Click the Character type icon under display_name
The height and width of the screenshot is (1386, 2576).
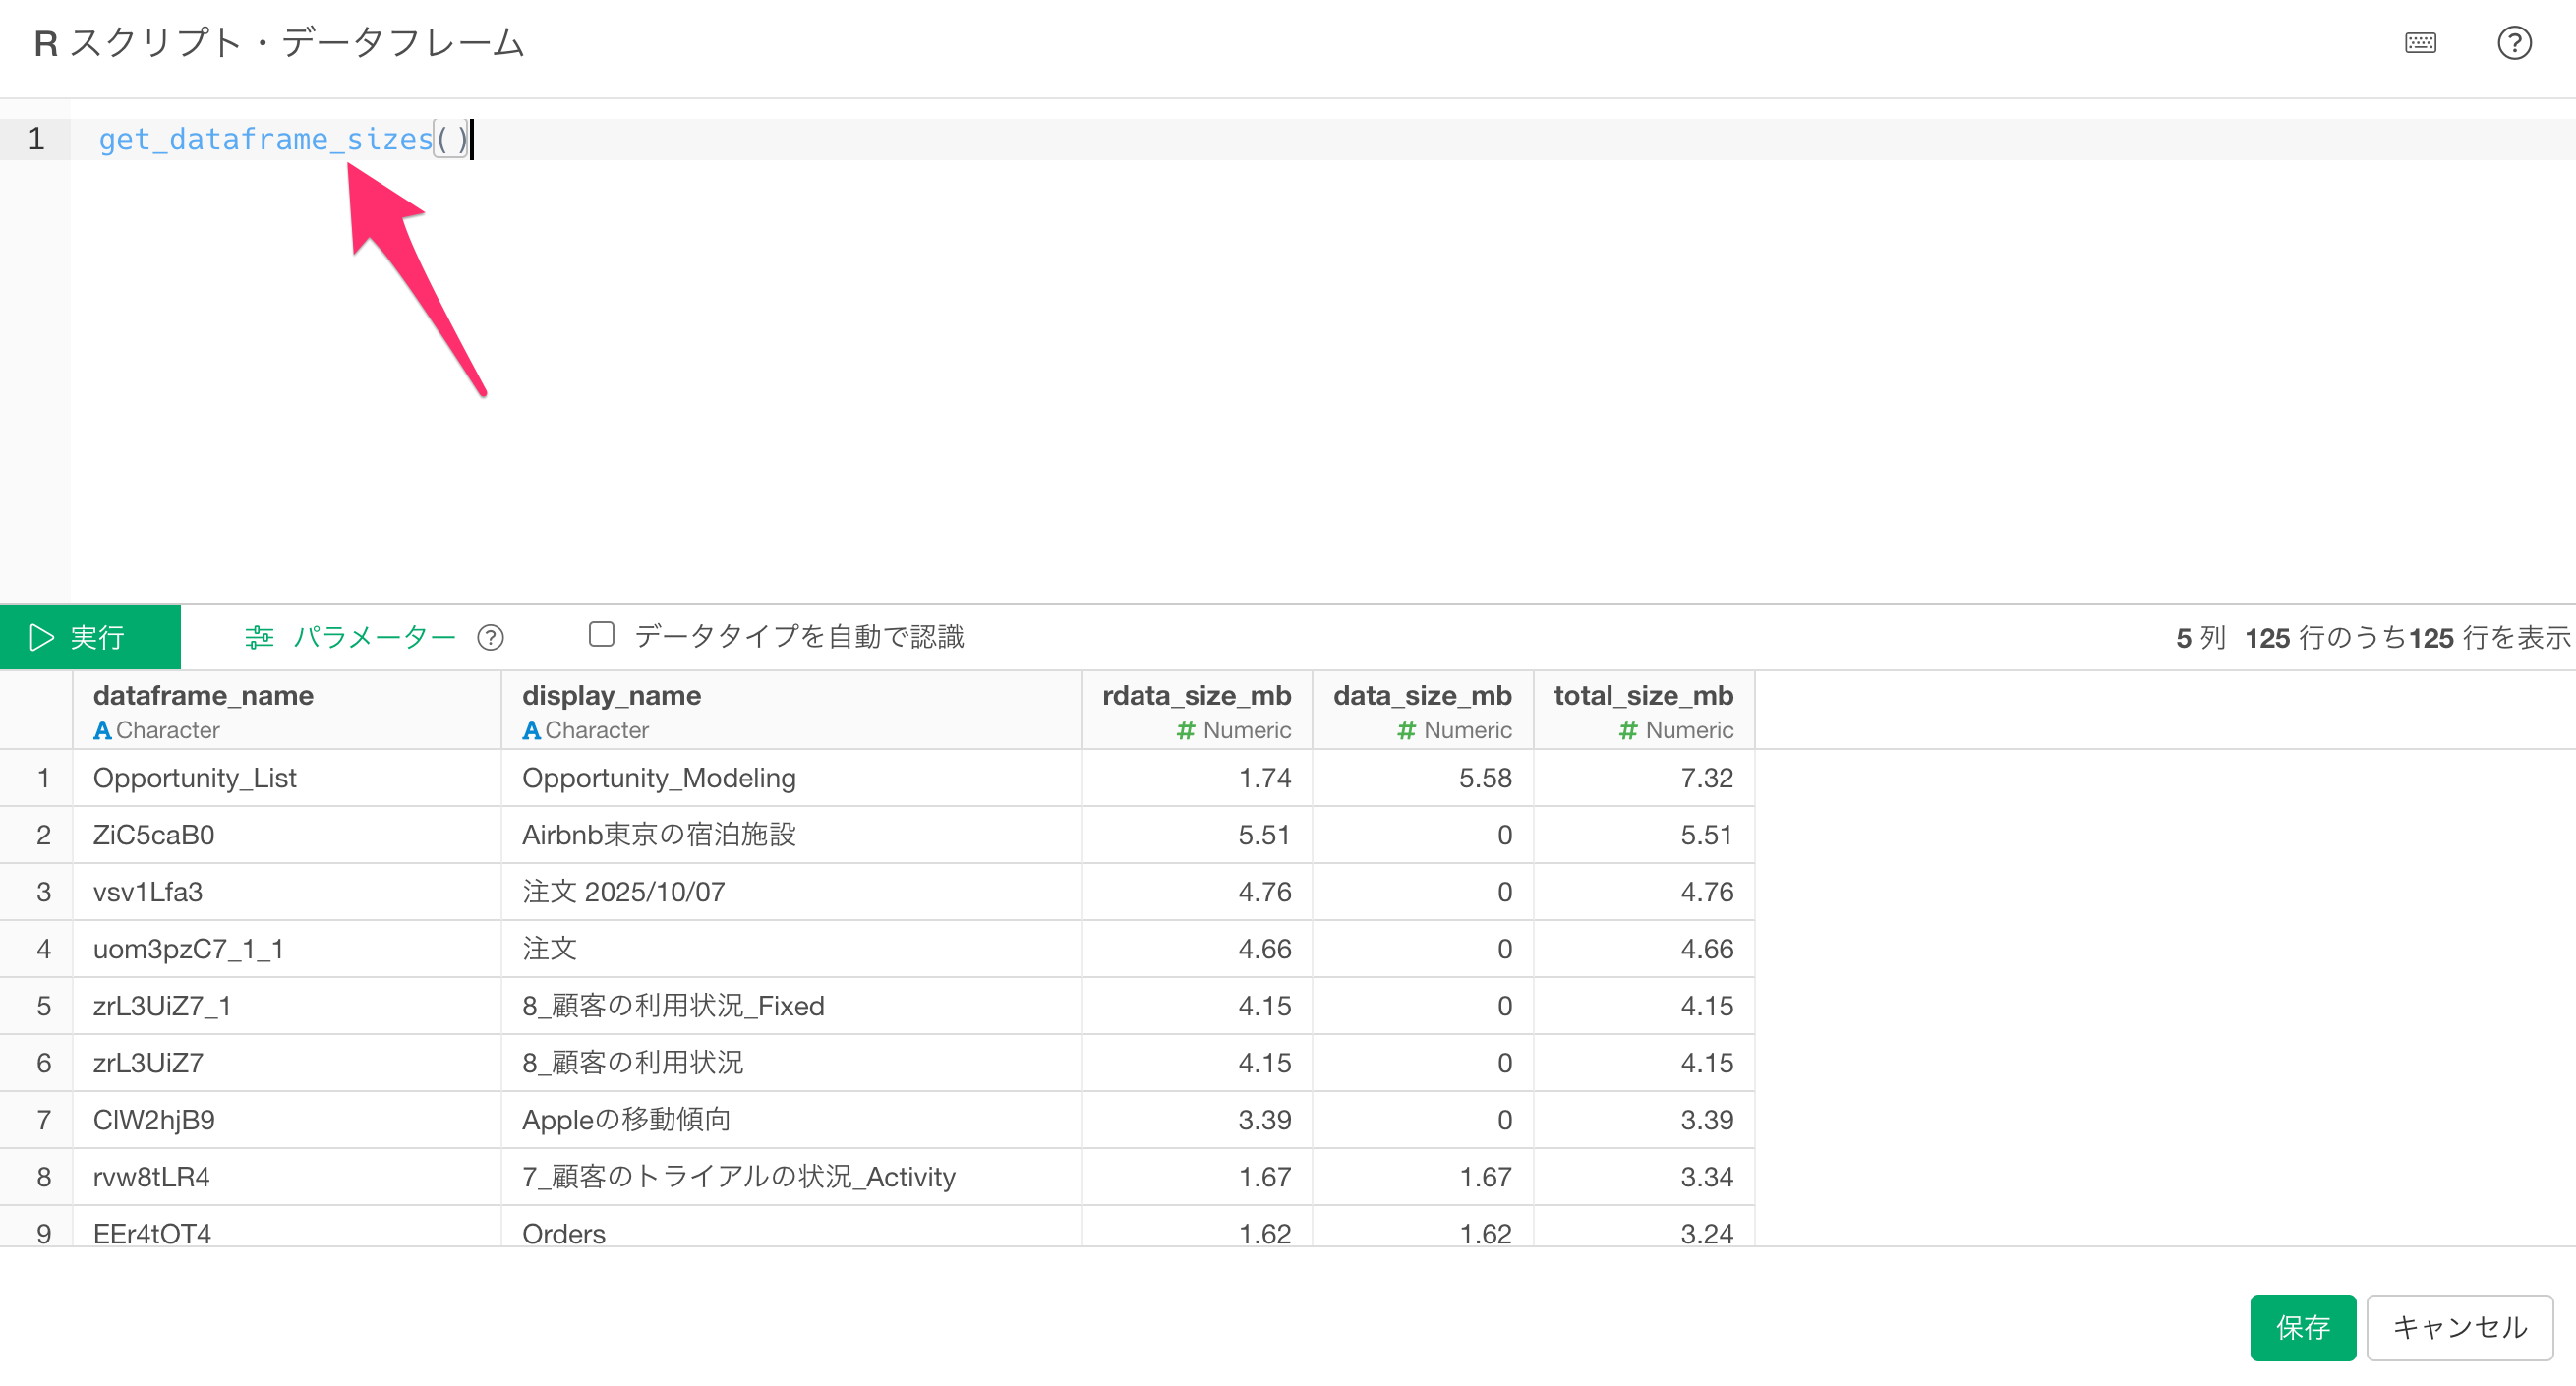coord(531,730)
